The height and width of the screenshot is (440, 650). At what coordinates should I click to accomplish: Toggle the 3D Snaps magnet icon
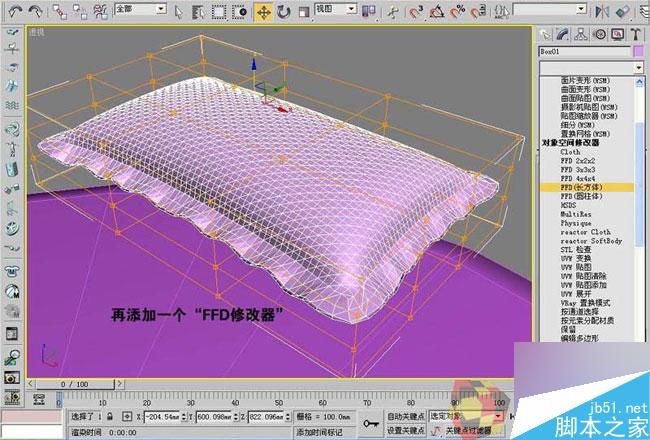[416, 12]
